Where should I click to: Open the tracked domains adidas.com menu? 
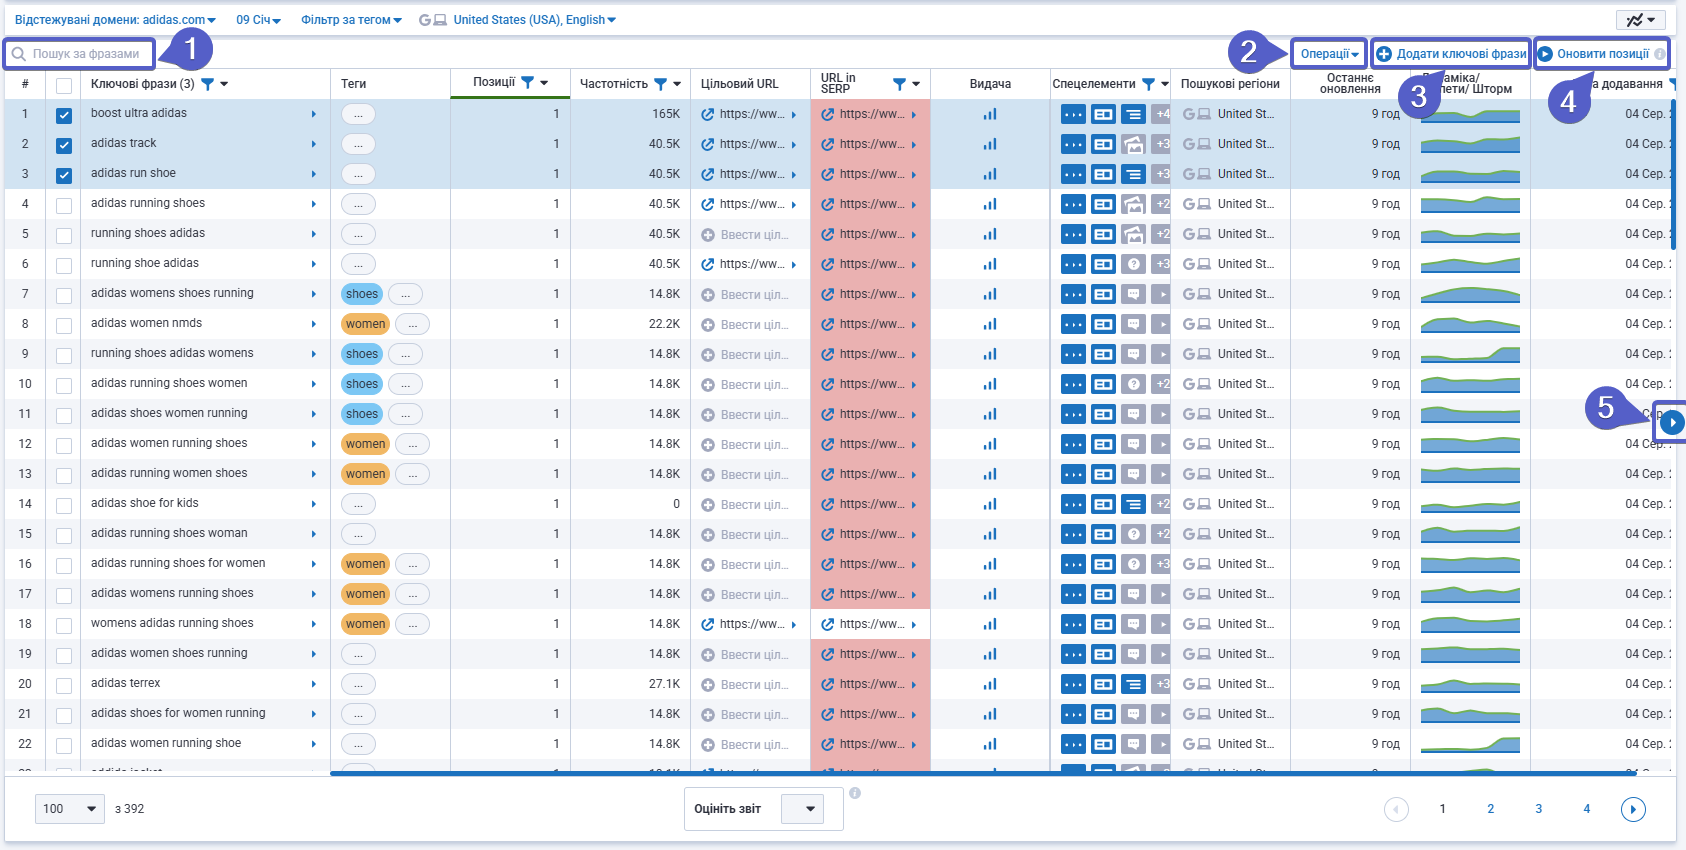tap(115, 20)
